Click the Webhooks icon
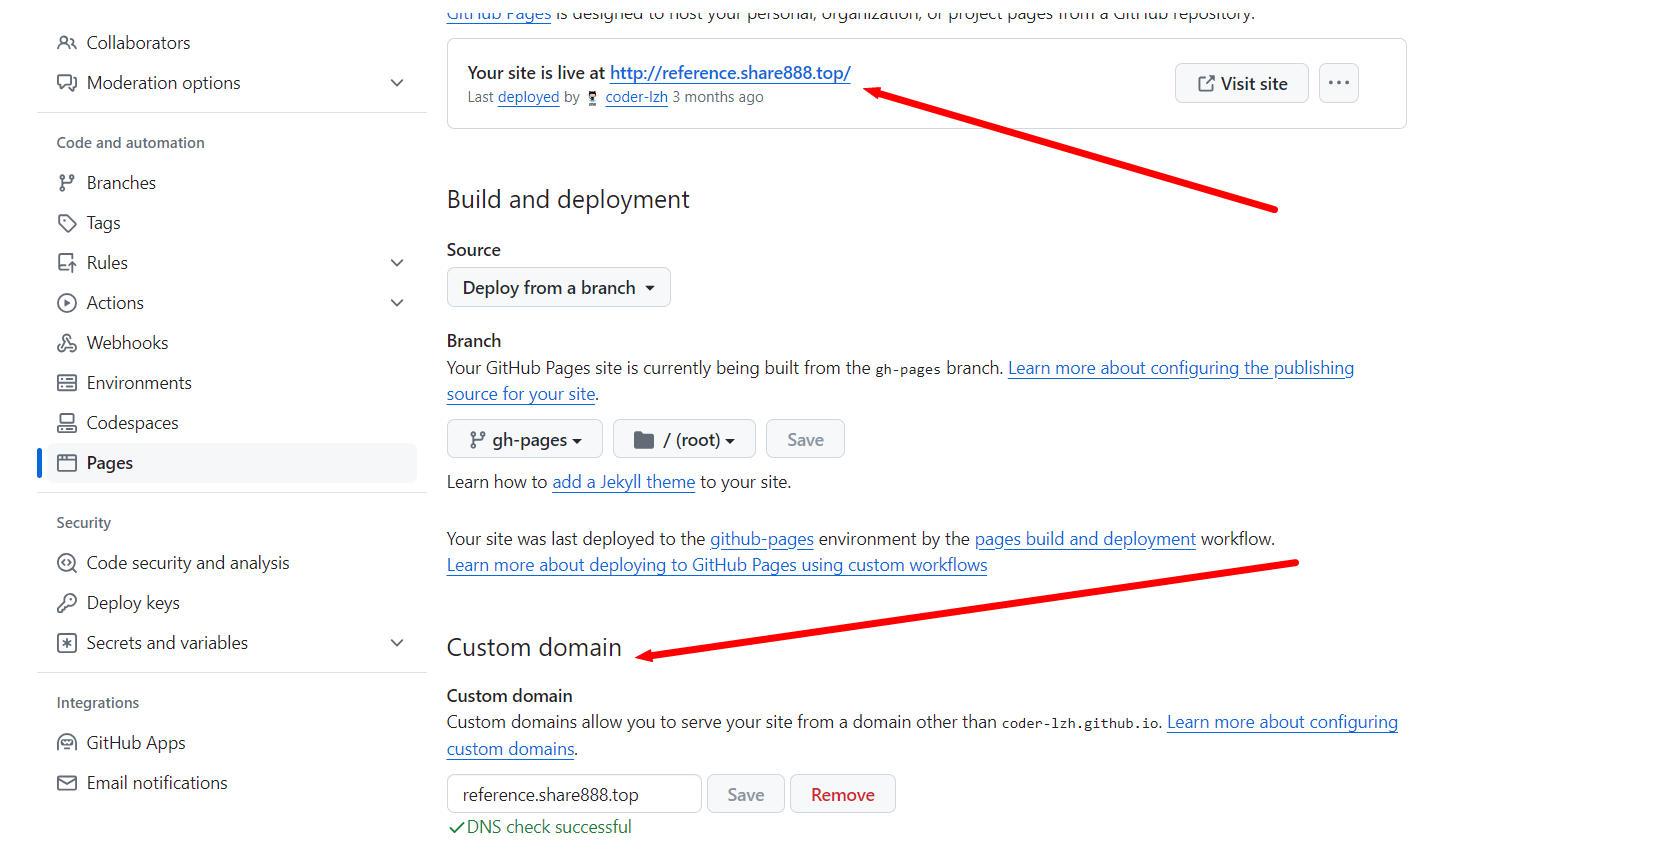This screenshot has width=1677, height=857. pyautogui.click(x=67, y=343)
